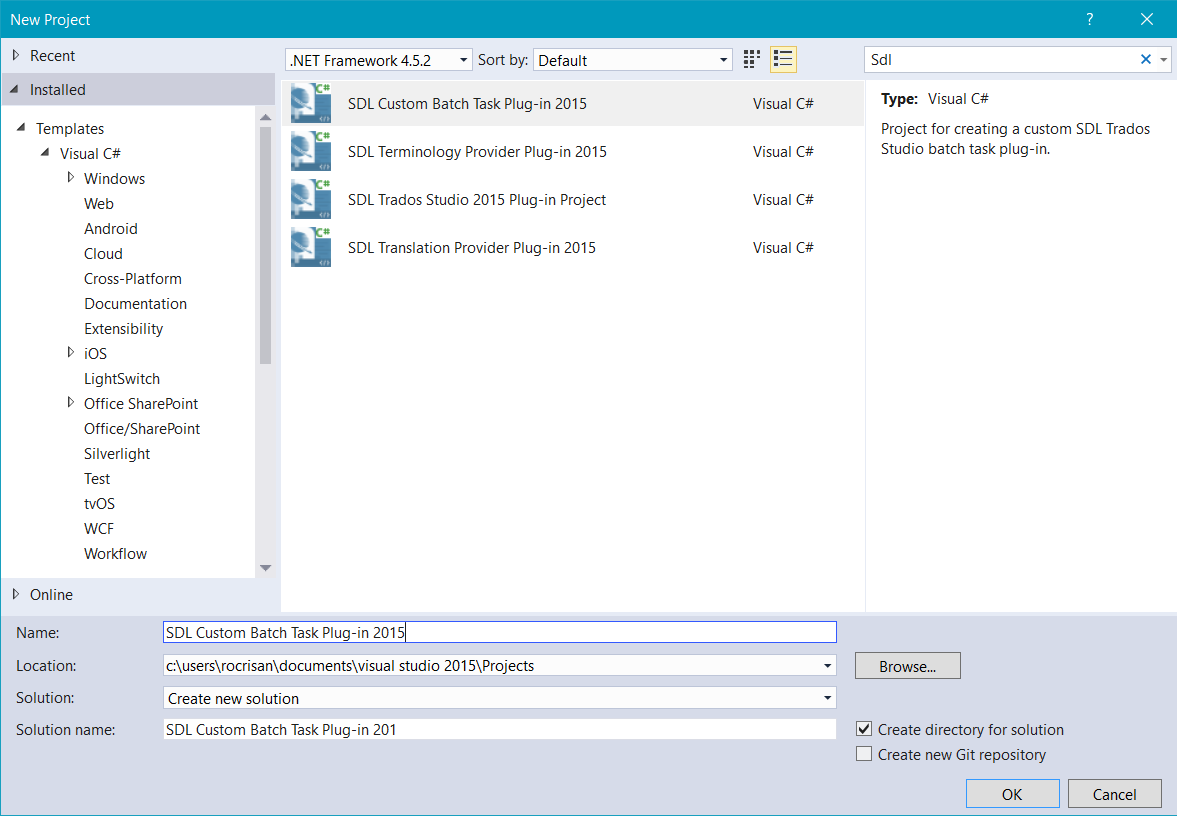Open the search box options dropdown arrow
The width and height of the screenshot is (1177, 816).
[1163, 59]
